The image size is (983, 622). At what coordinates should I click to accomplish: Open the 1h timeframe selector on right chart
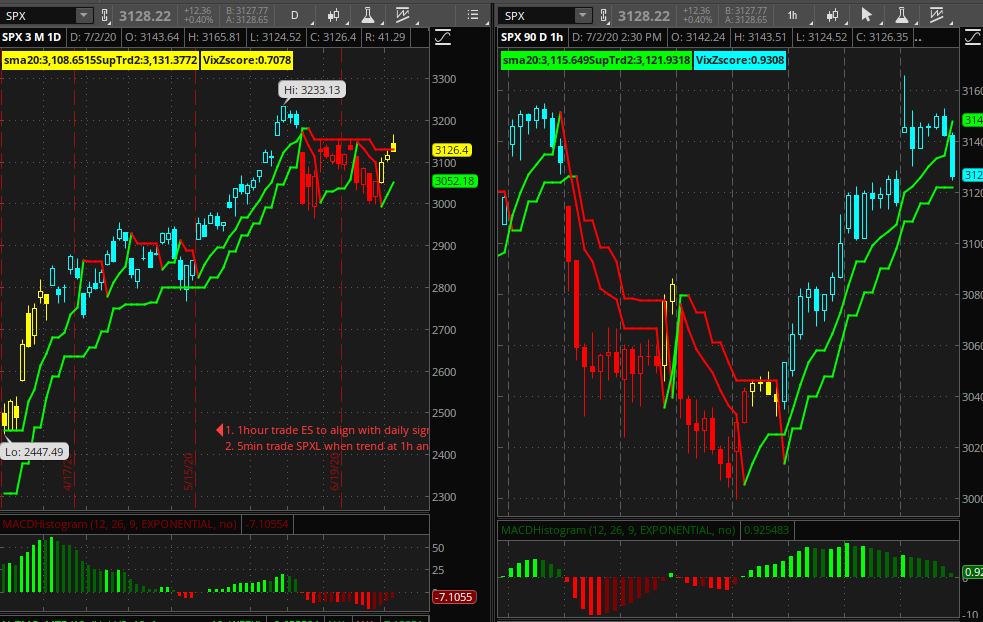(792, 16)
